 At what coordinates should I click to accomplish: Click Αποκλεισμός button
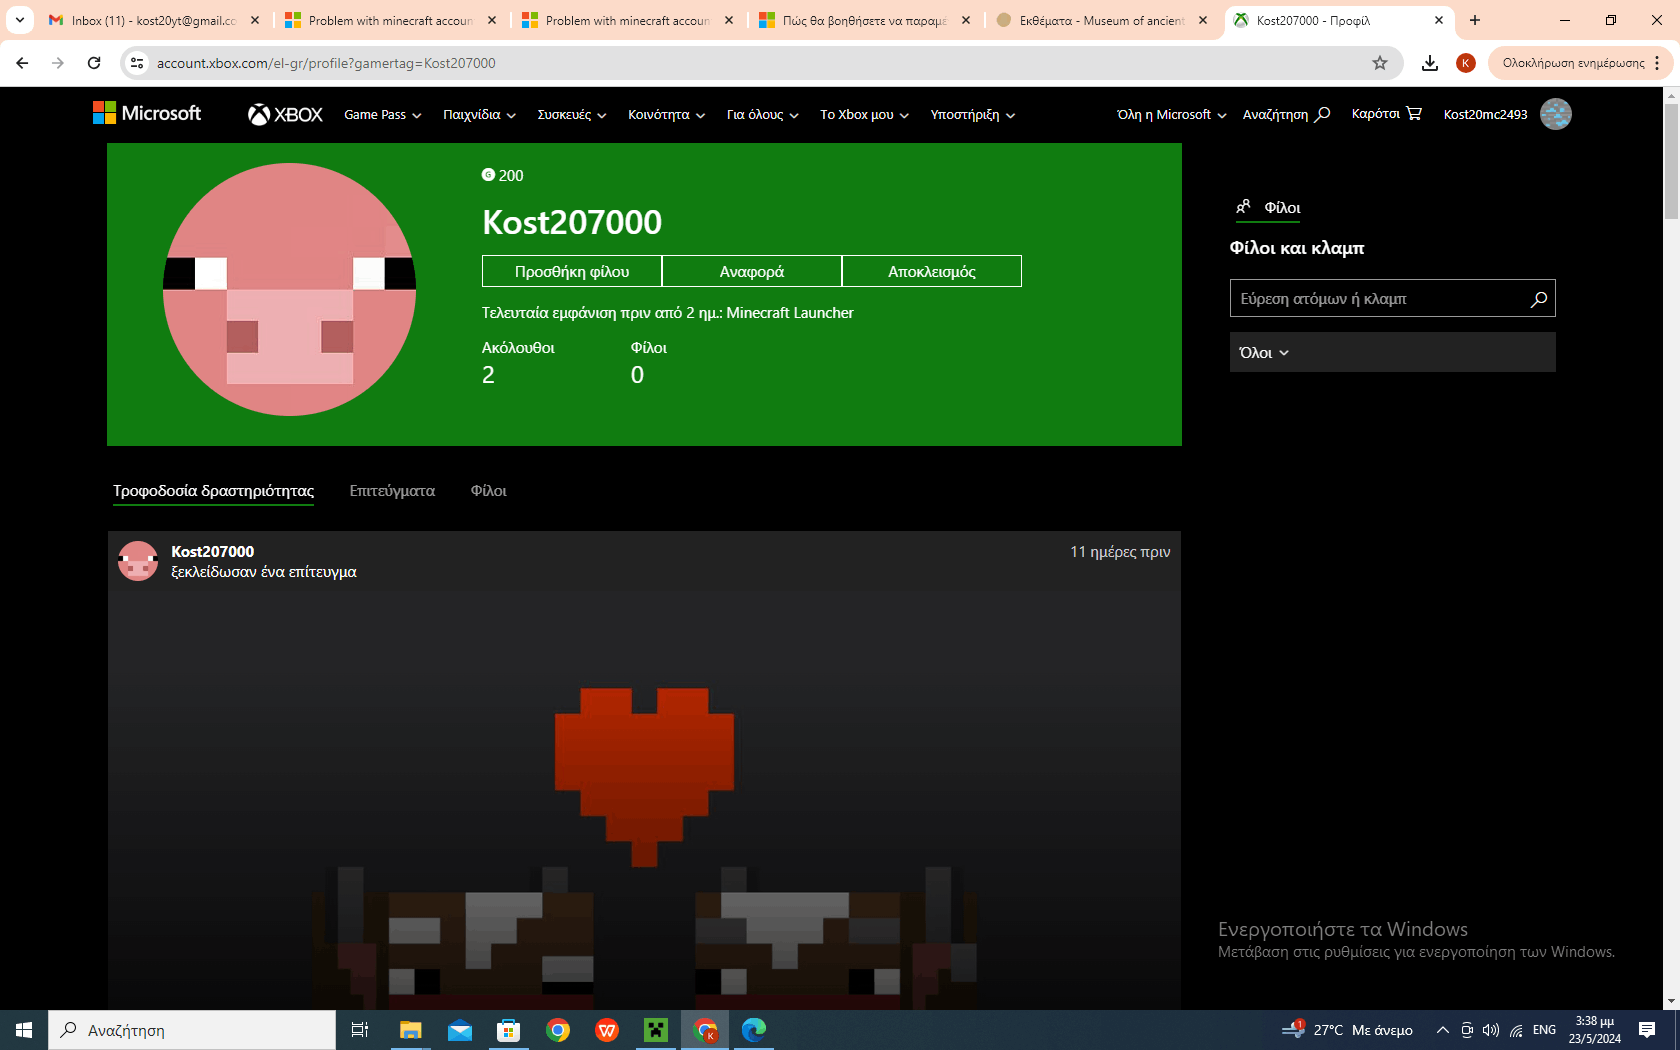(x=932, y=271)
